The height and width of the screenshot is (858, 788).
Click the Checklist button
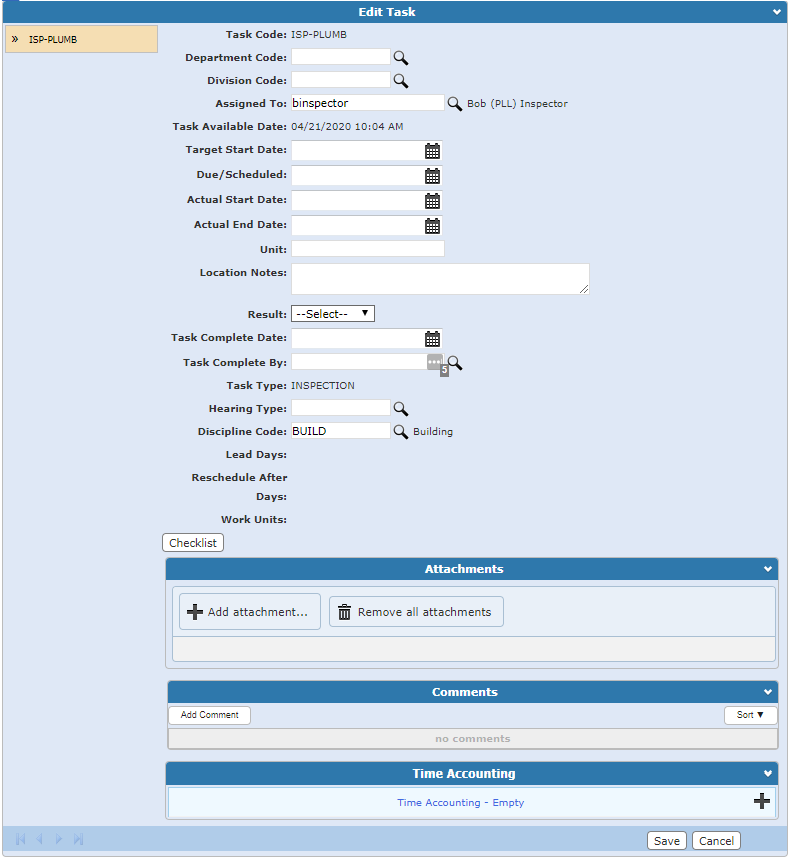point(193,543)
